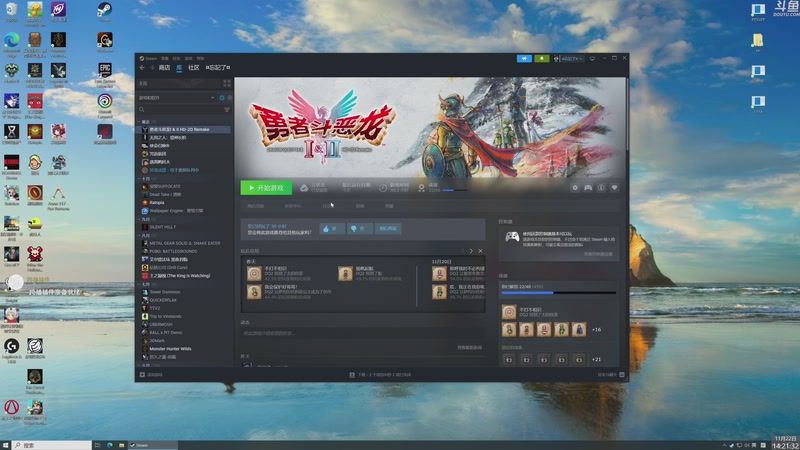The image size is (800, 450).
Task: Open the profile name tab beside 社区
Action: coord(218,67)
